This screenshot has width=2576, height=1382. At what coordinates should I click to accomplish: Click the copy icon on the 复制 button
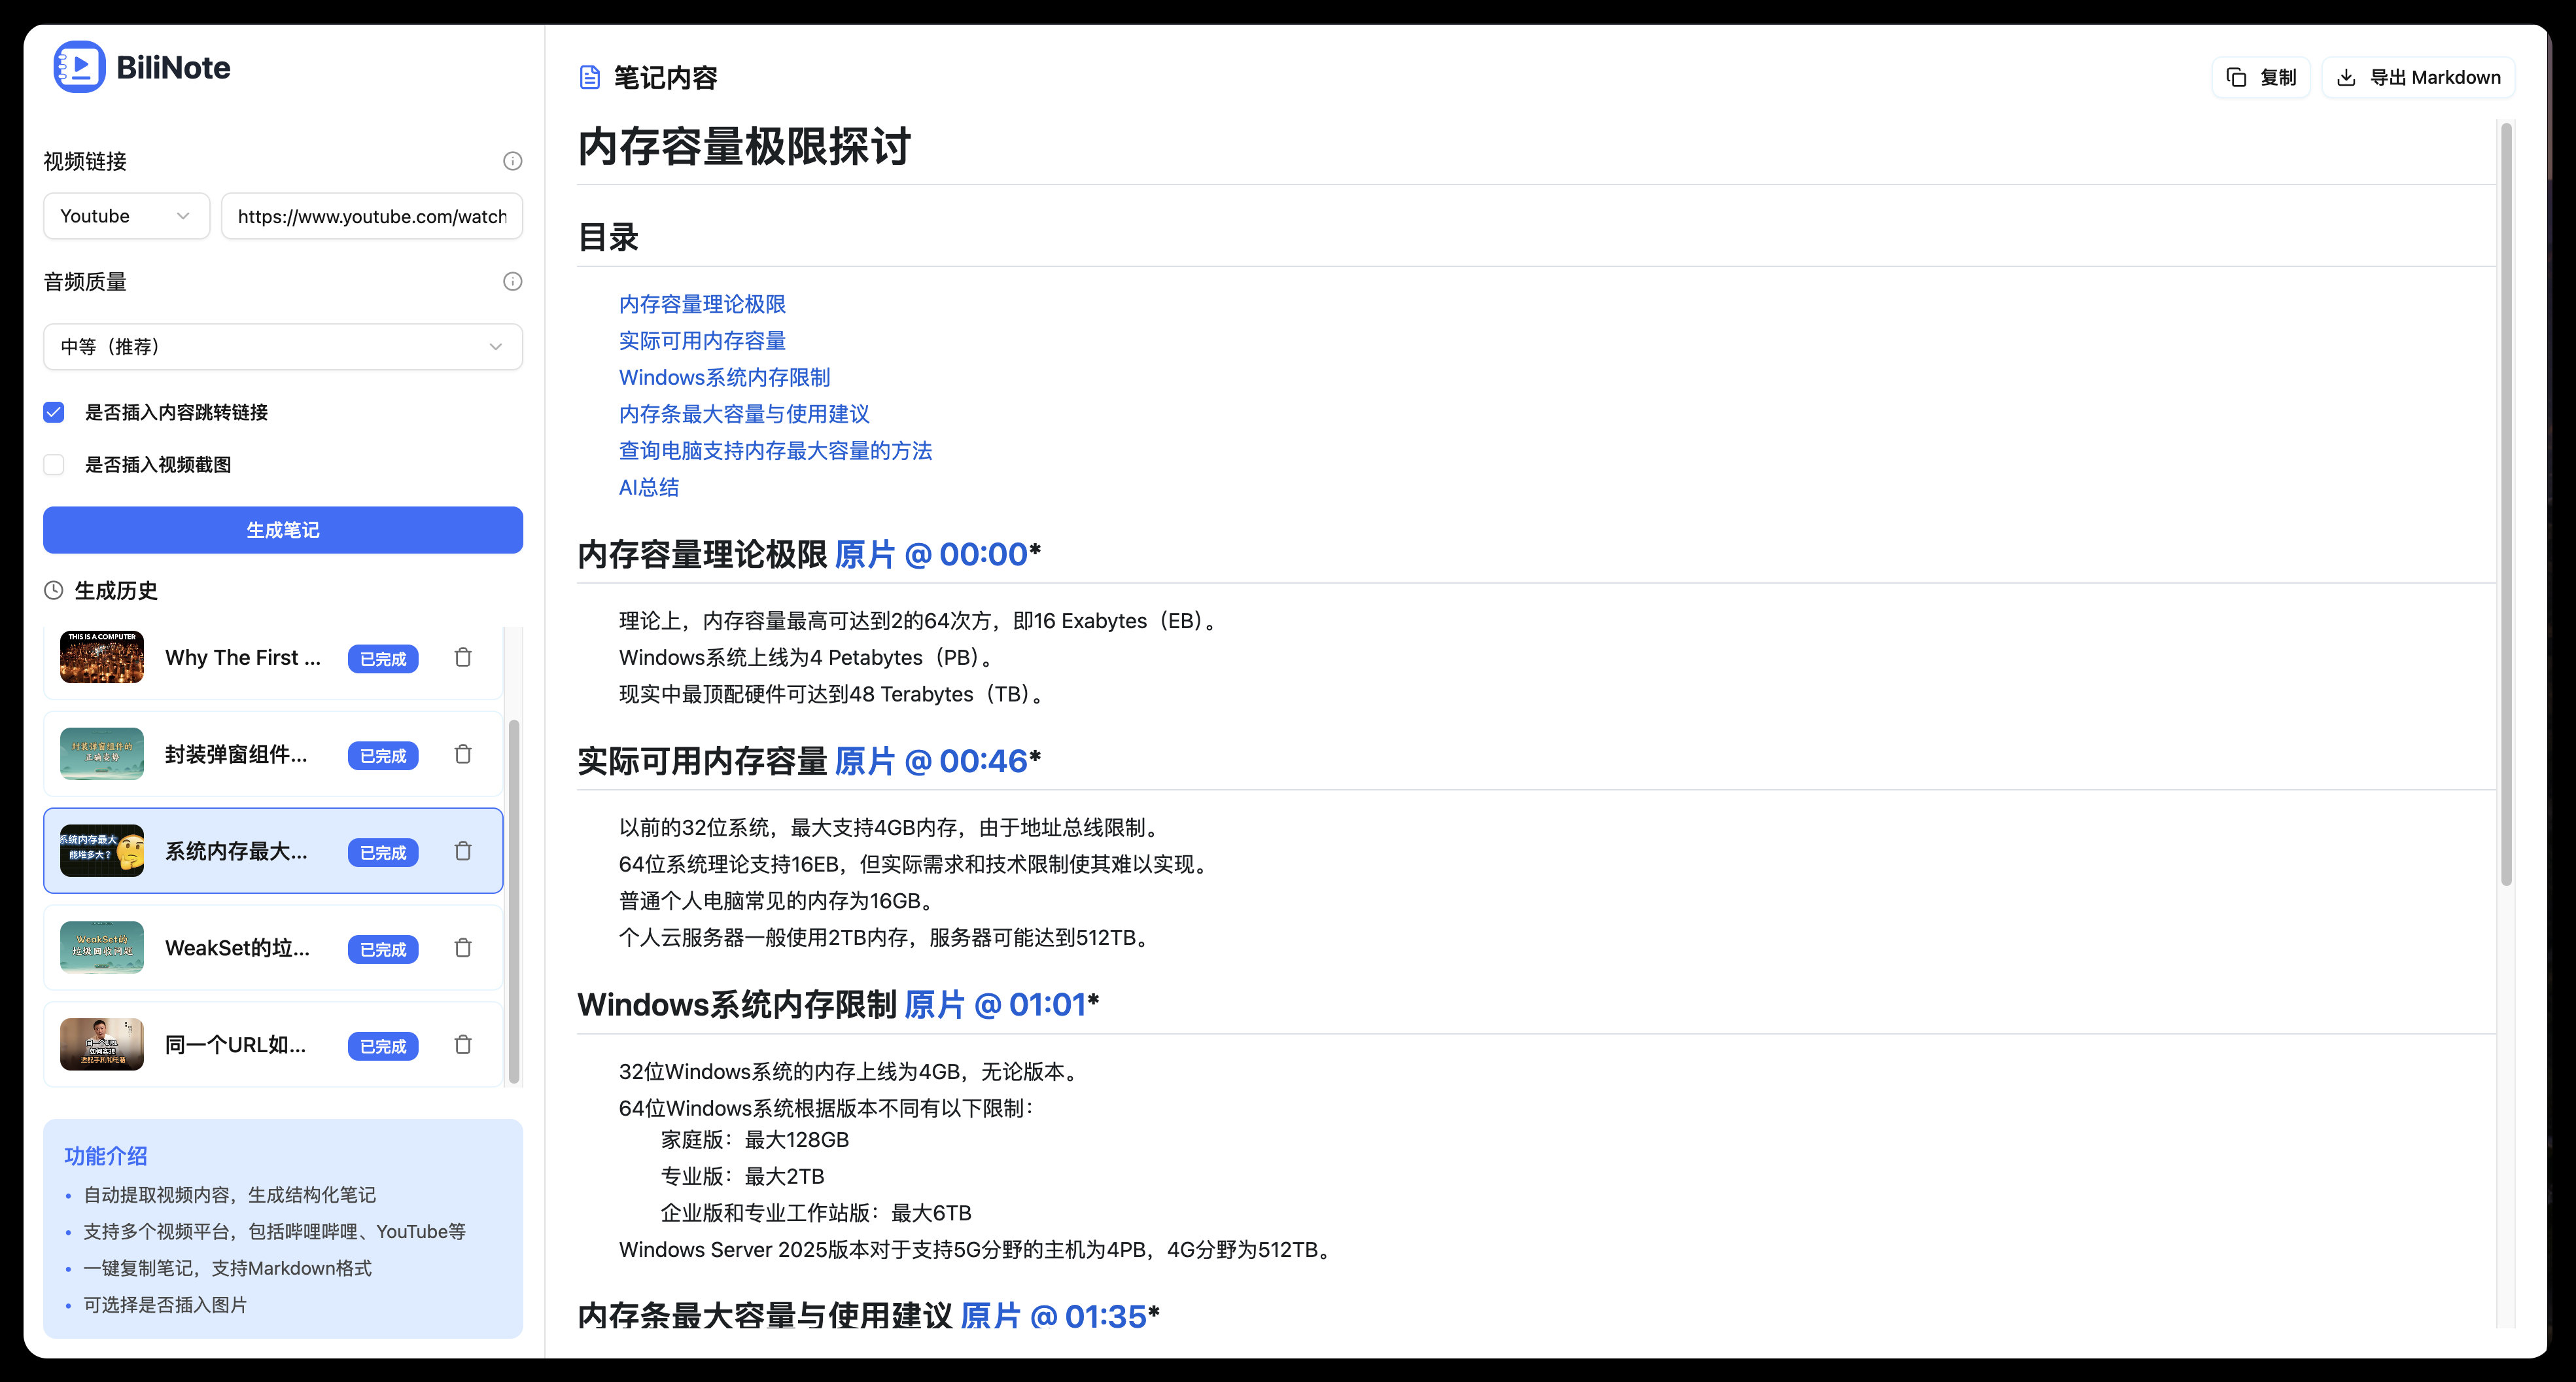[2237, 76]
